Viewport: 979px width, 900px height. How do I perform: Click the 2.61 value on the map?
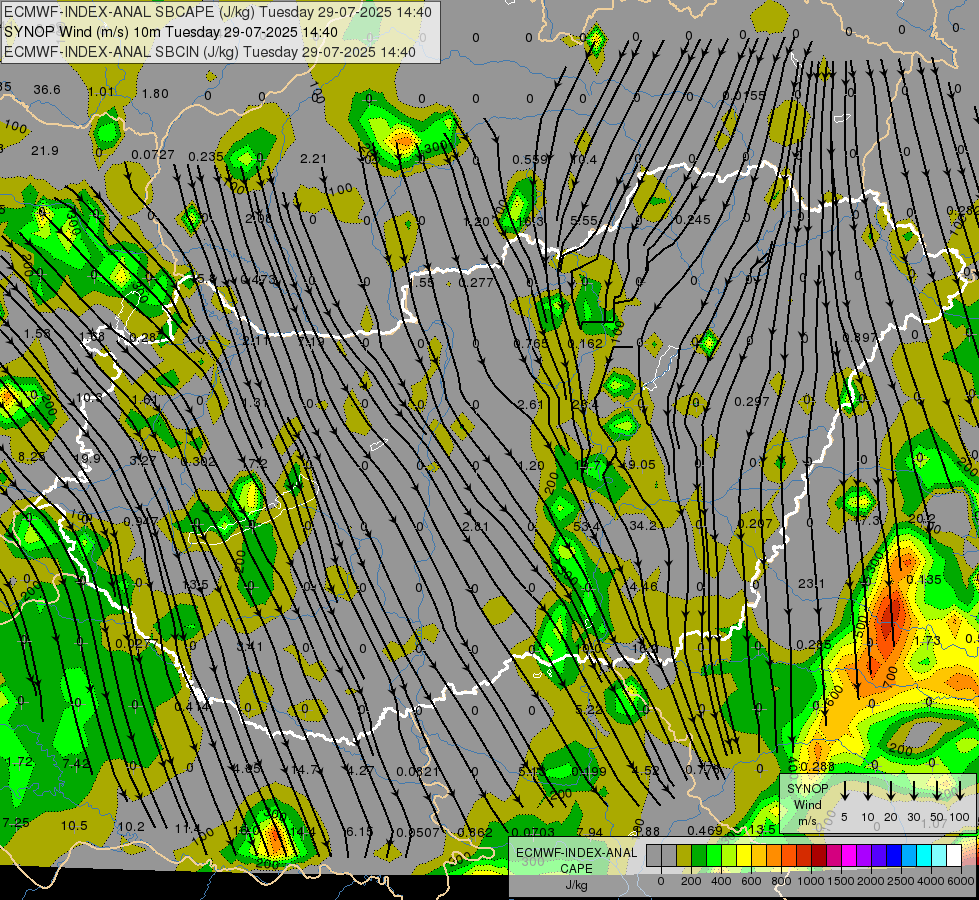point(531,405)
